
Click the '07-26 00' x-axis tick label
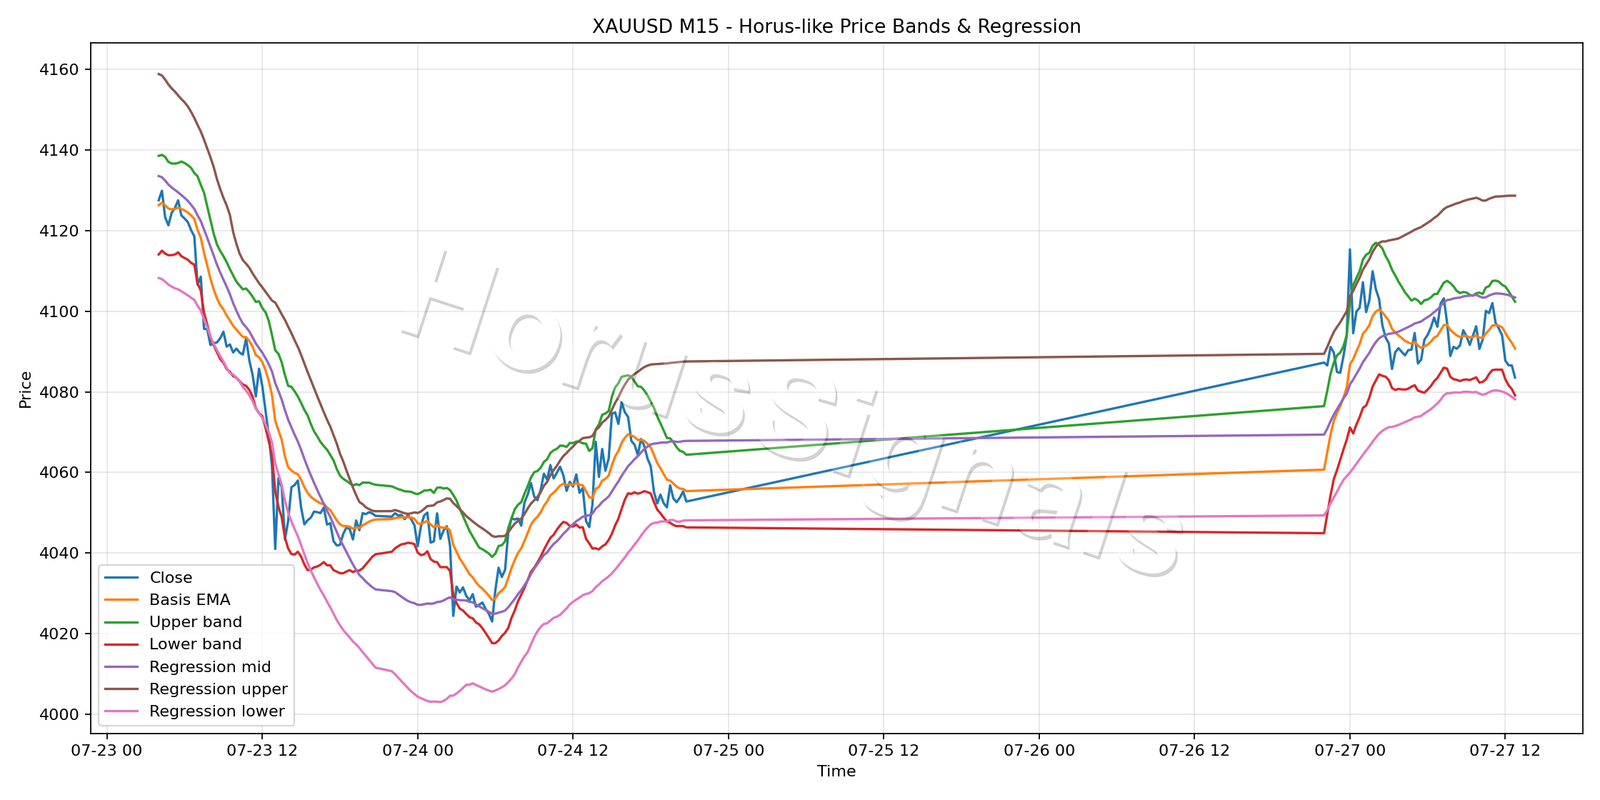[x=1039, y=750]
